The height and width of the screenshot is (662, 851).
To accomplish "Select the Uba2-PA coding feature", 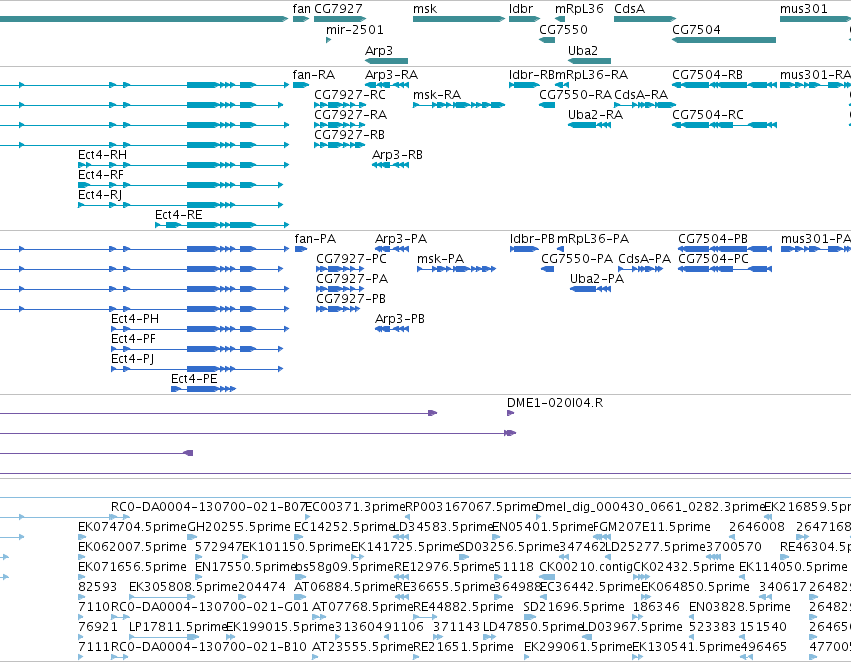I will (590, 289).
